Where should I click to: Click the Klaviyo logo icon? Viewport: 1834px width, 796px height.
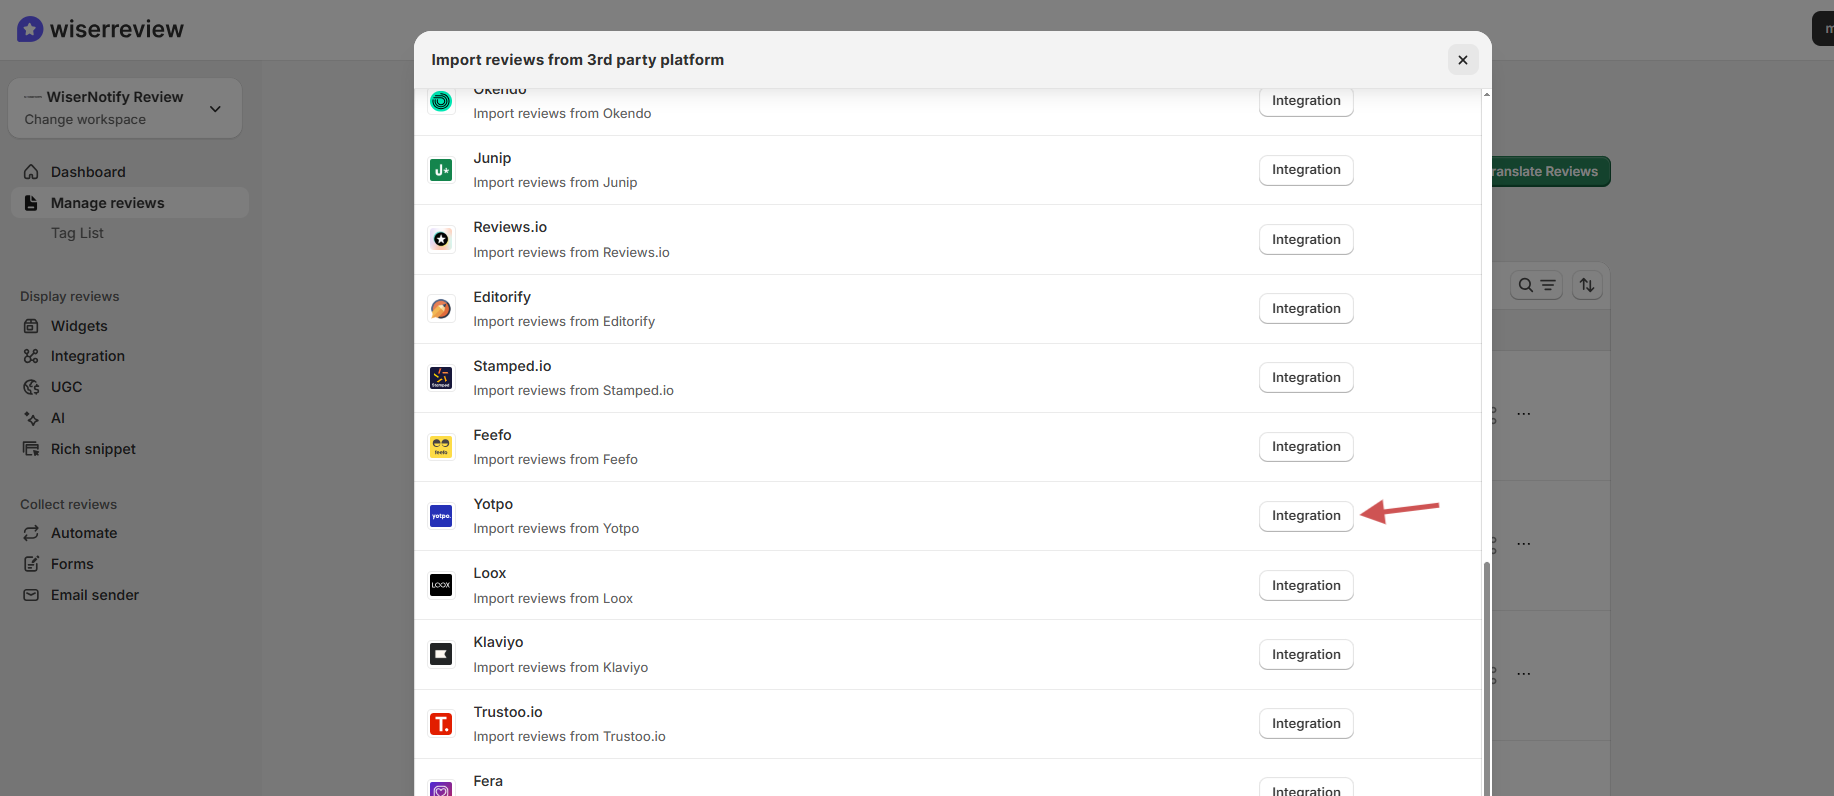[x=441, y=654]
